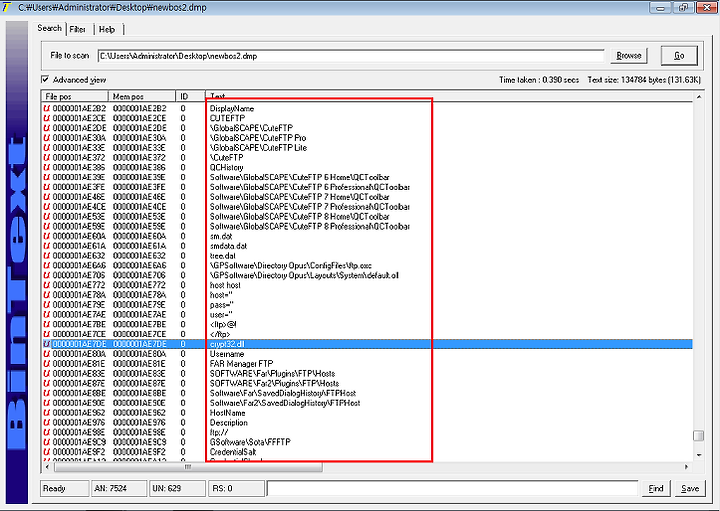Click the vertical scrollbar down arrow
This screenshot has width=720, height=511.
click(x=698, y=455)
